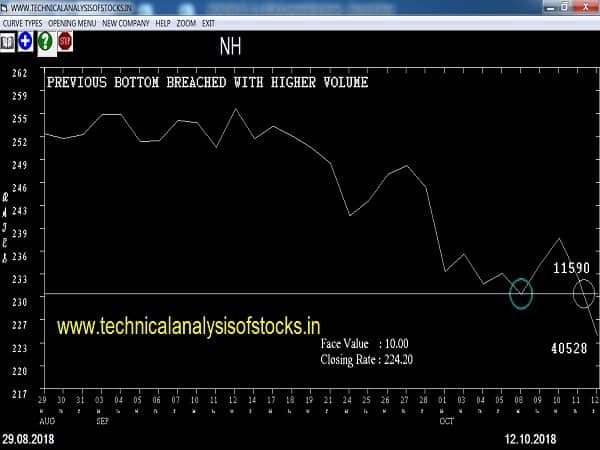
Task: Click the teal circle marker on chart
Action: click(521, 293)
